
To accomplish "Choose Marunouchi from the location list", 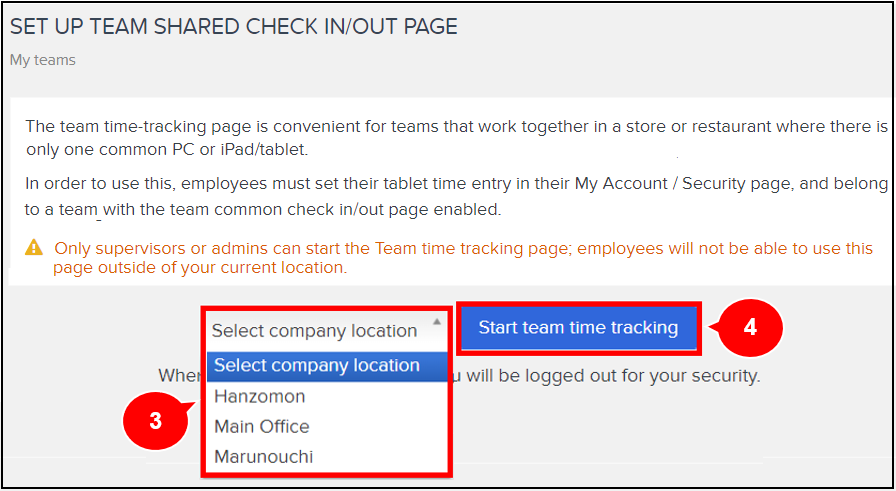I will (x=264, y=456).
